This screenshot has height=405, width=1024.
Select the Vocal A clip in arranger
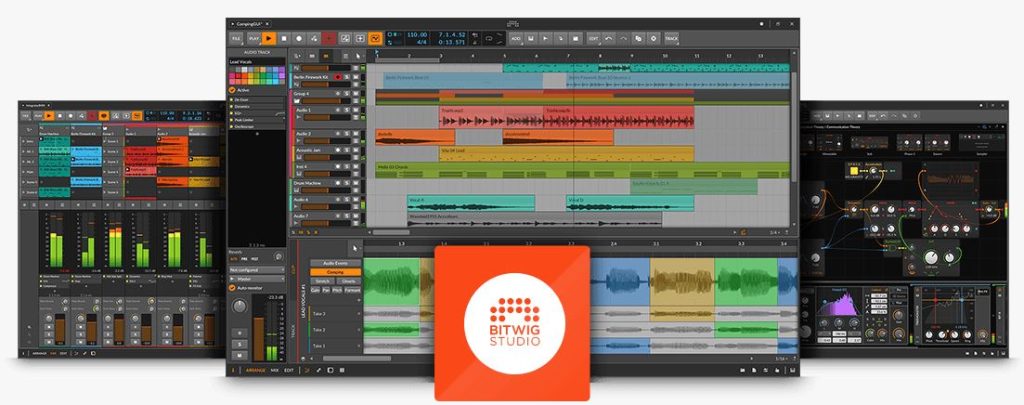(x=471, y=202)
